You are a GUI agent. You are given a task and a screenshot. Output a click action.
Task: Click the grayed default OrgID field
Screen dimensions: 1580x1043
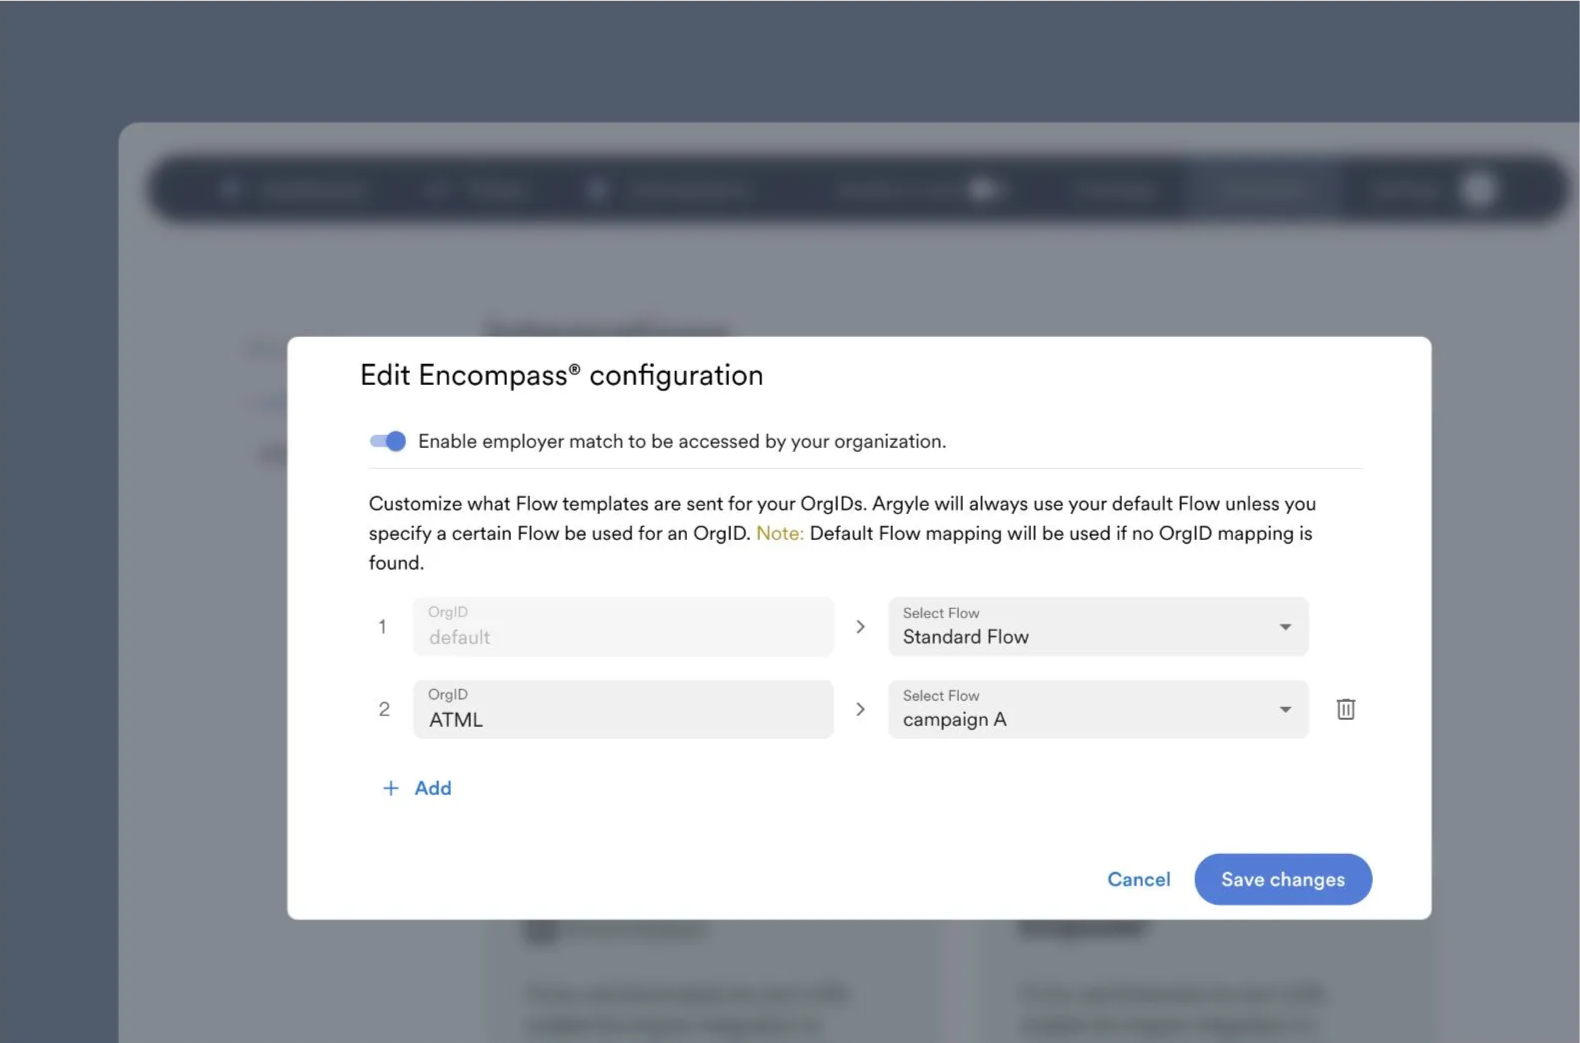[623, 627]
